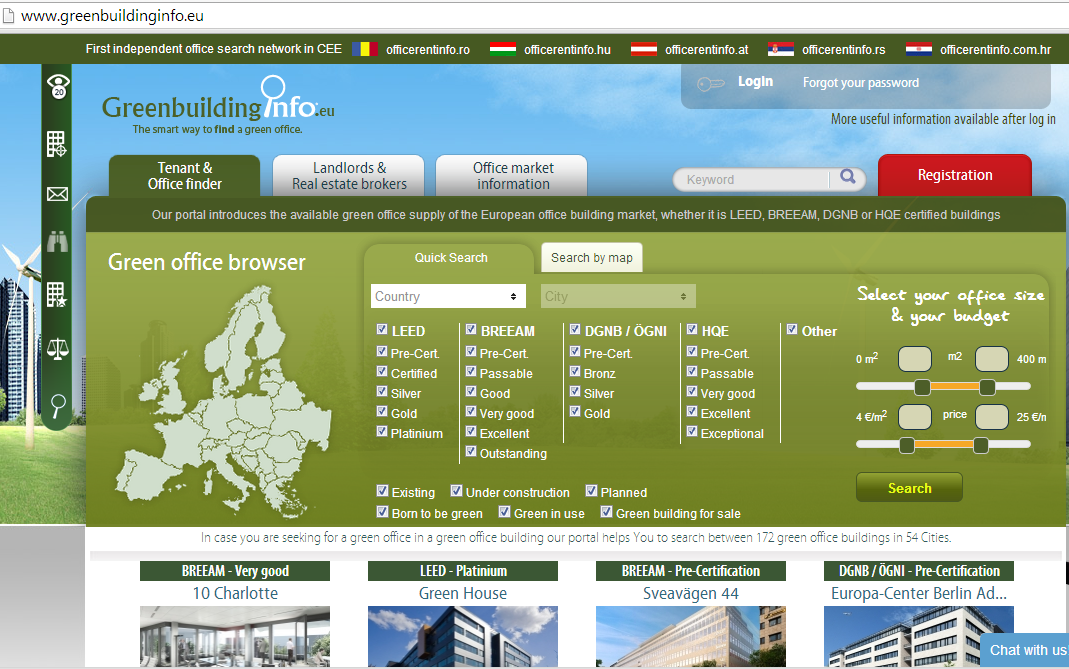Click the right price slider handle
Screen dimensions: 1069x669
[980, 445]
